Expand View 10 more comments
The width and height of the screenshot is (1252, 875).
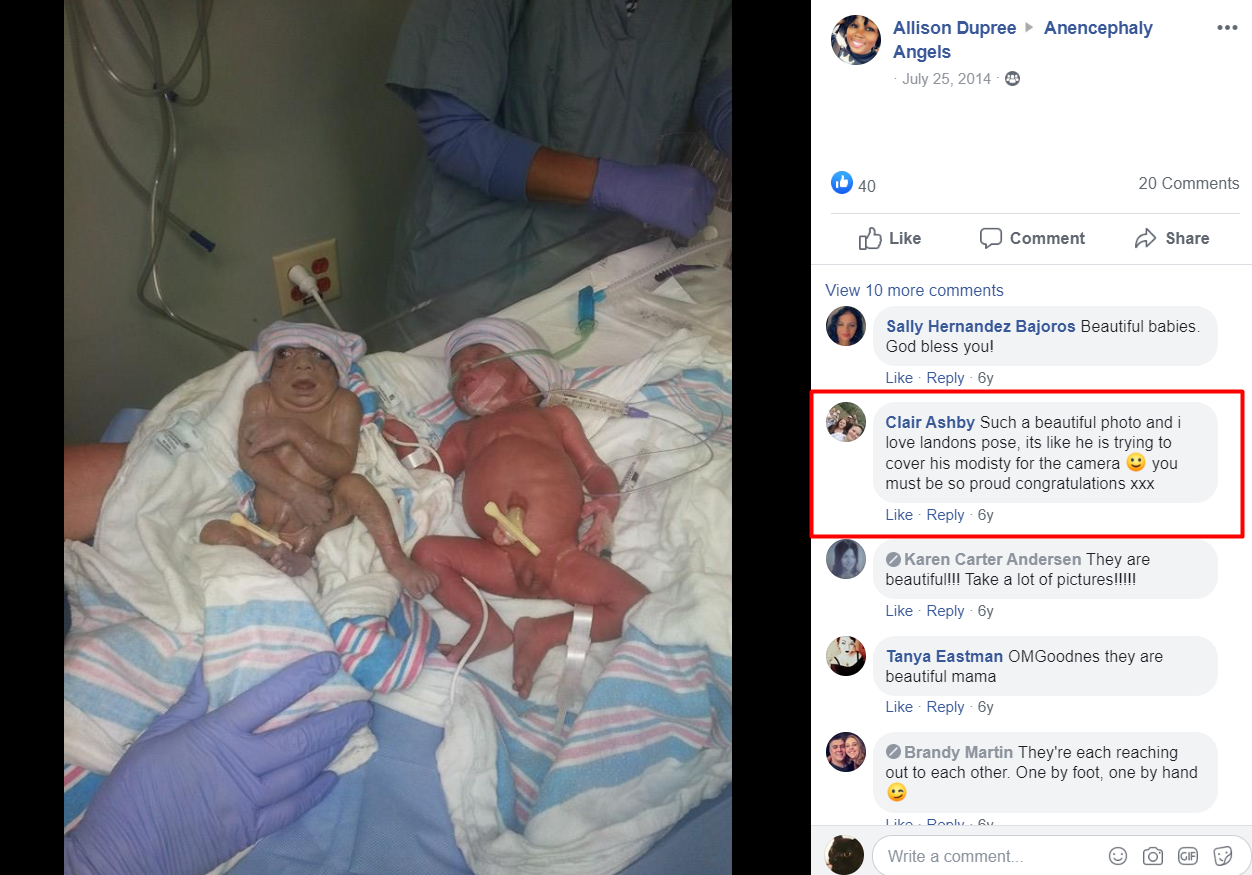914,290
